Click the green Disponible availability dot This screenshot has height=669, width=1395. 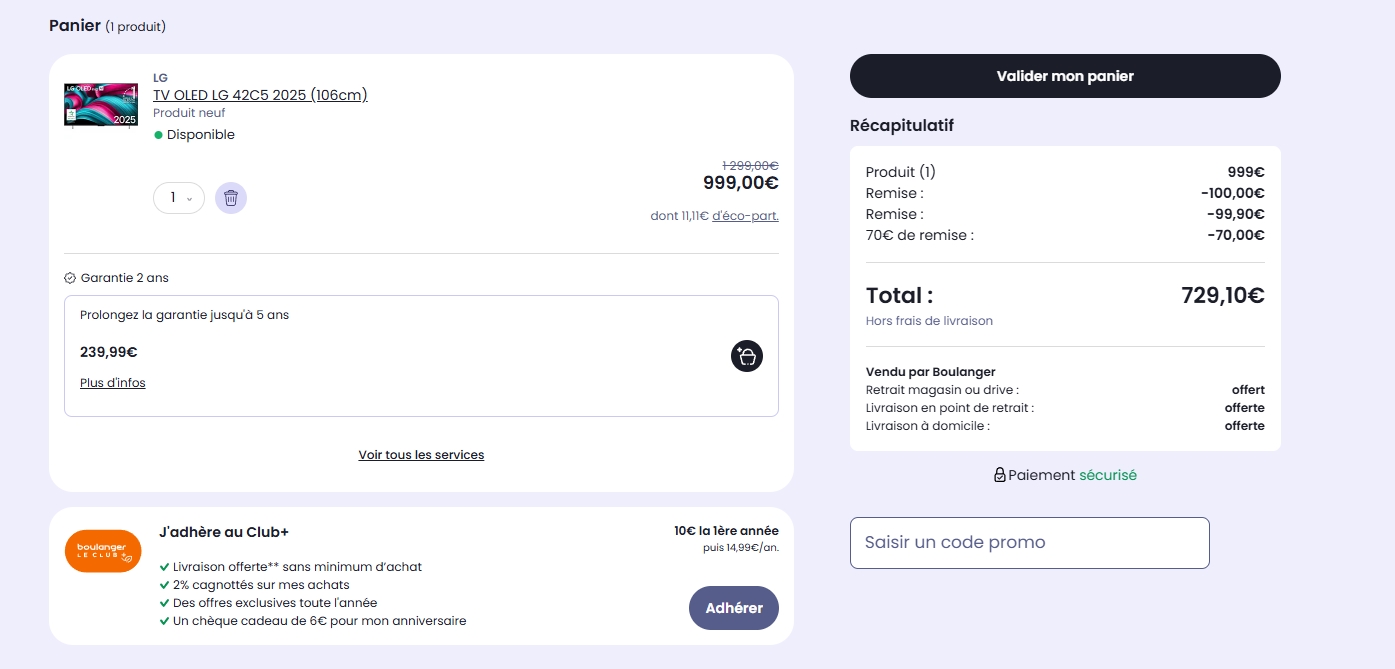[158, 135]
